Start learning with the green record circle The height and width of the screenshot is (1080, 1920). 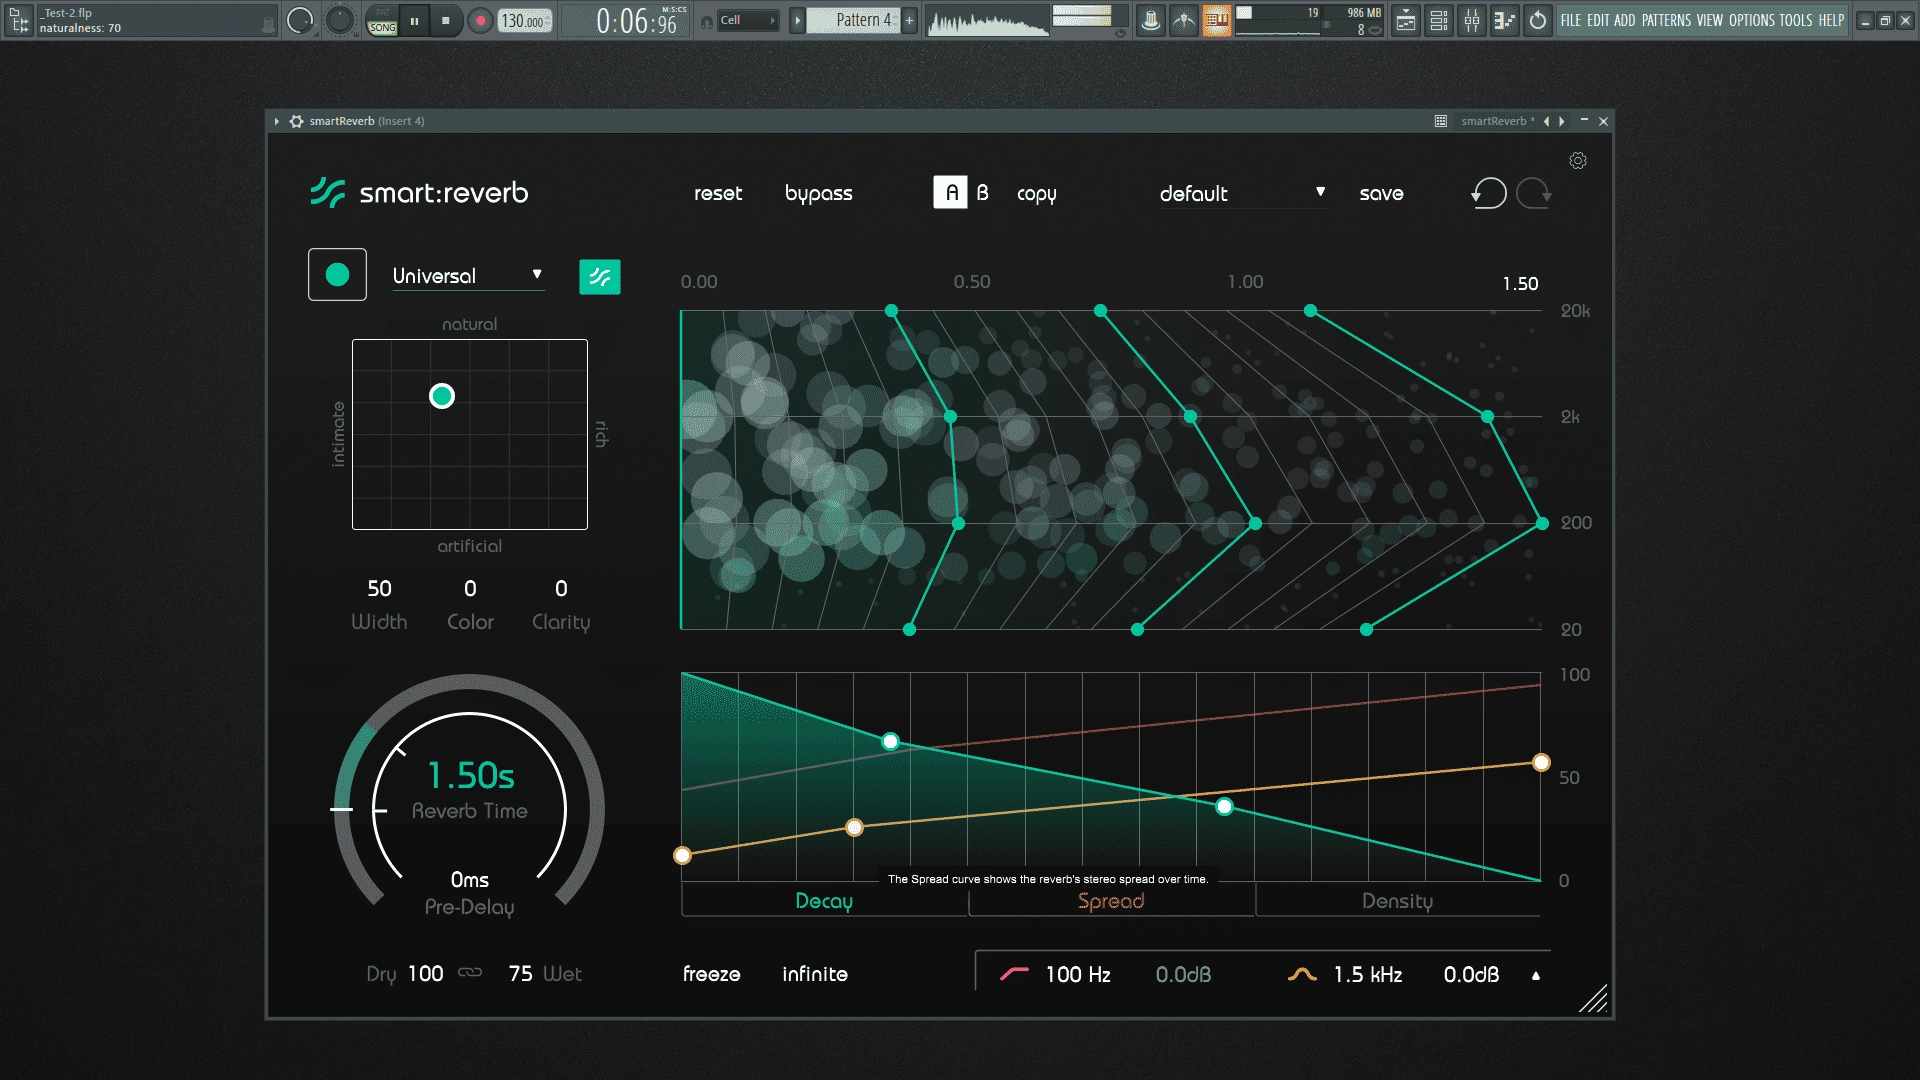pos(337,275)
